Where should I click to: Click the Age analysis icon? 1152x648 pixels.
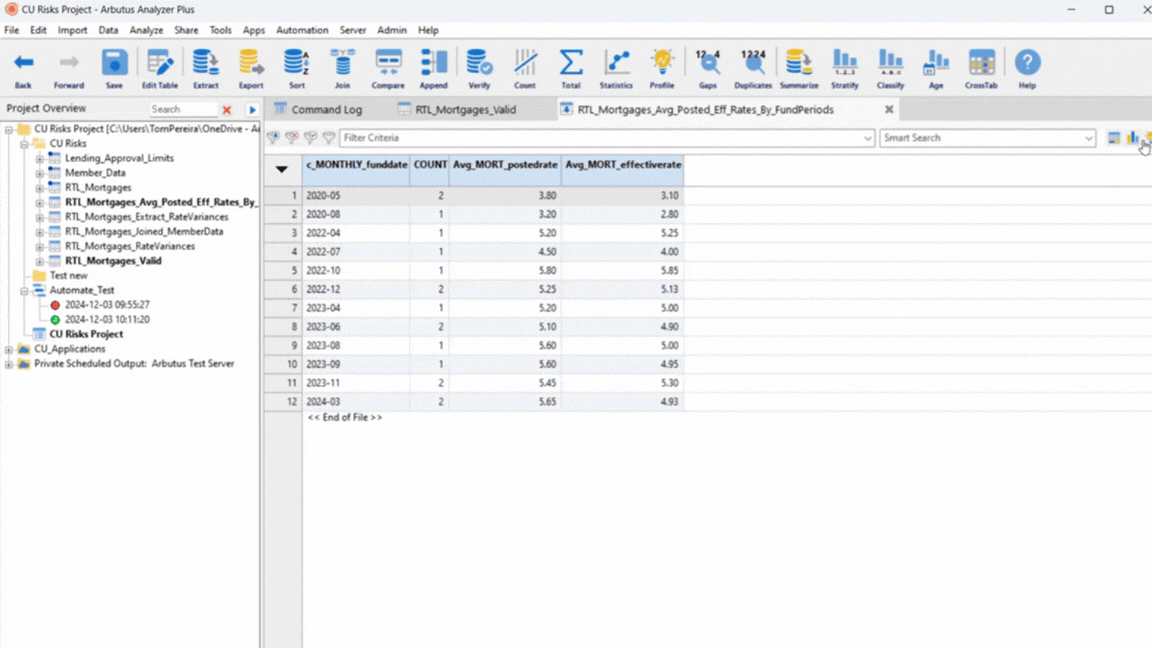coord(935,66)
